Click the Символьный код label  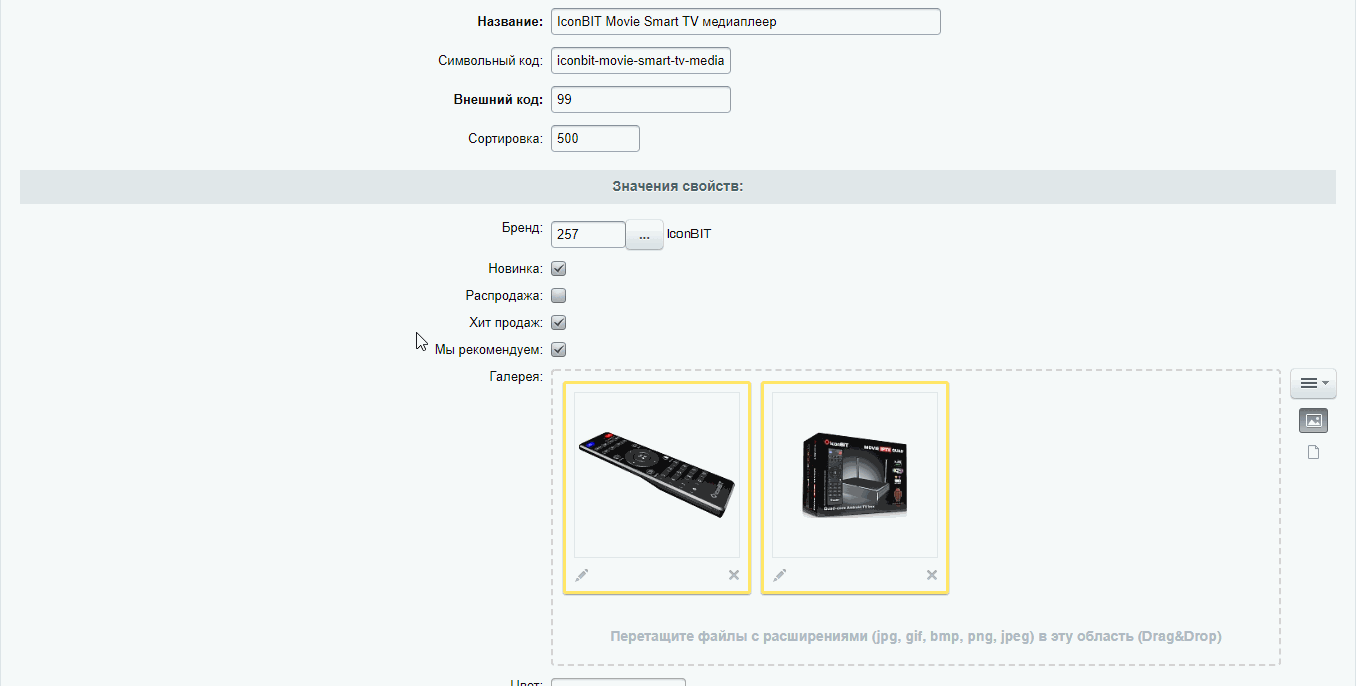(491, 61)
